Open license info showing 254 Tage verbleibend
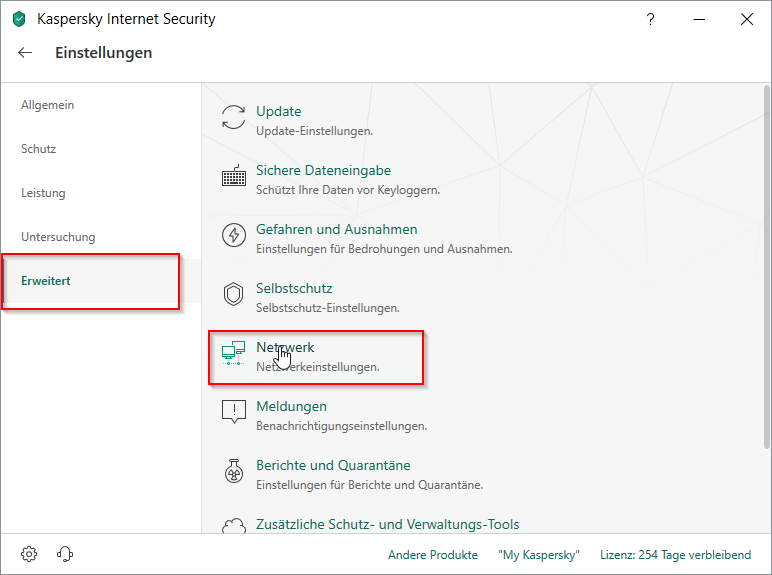 point(674,554)
